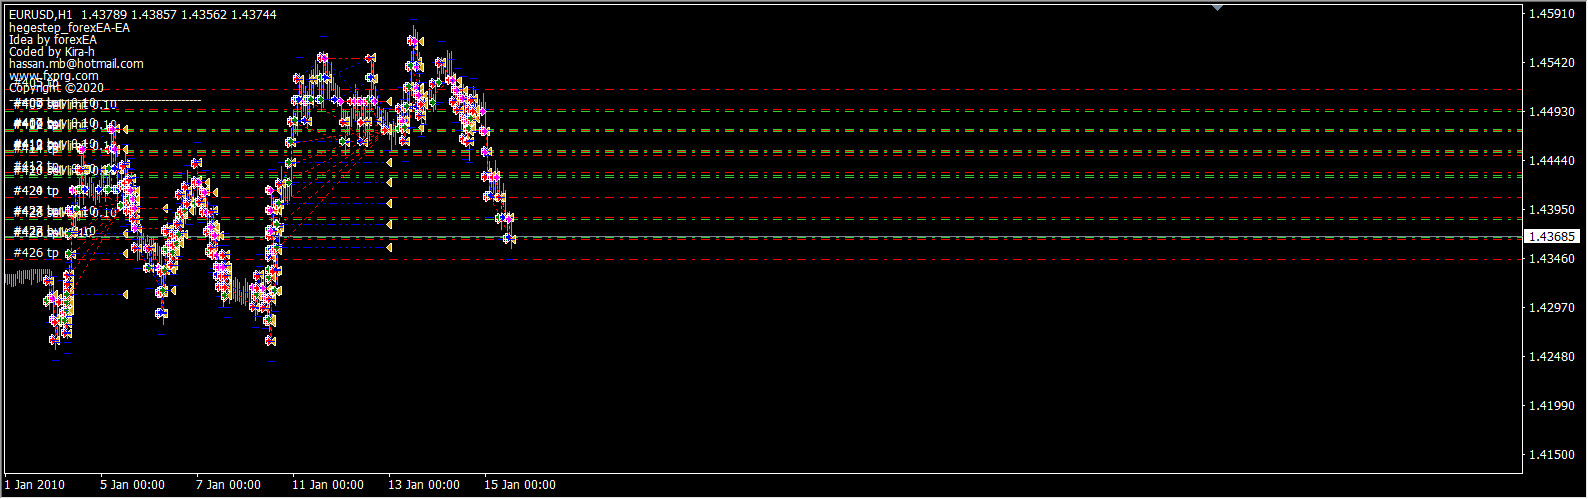This screenshot has height=499, width=1588.
Task: Click the hassan.mb@hotmail.com email text
Action: point(76,64)
